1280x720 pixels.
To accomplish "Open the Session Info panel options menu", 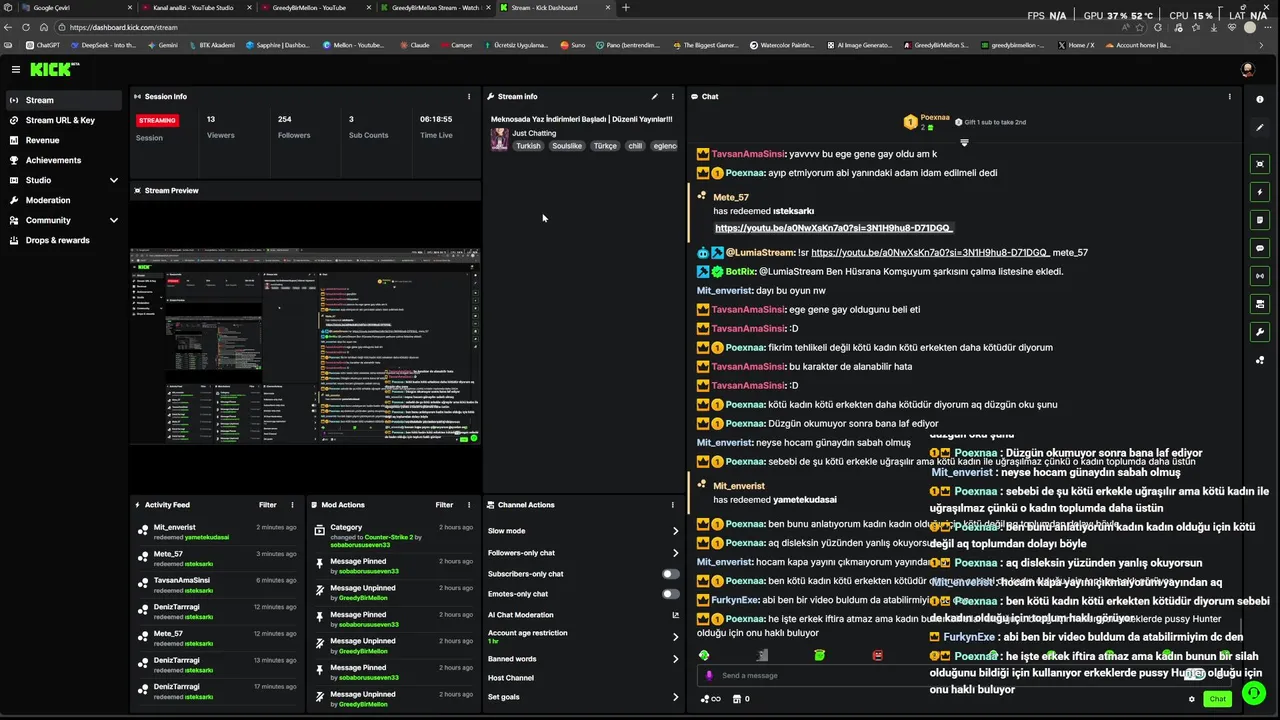I will (x=469, y=97).
